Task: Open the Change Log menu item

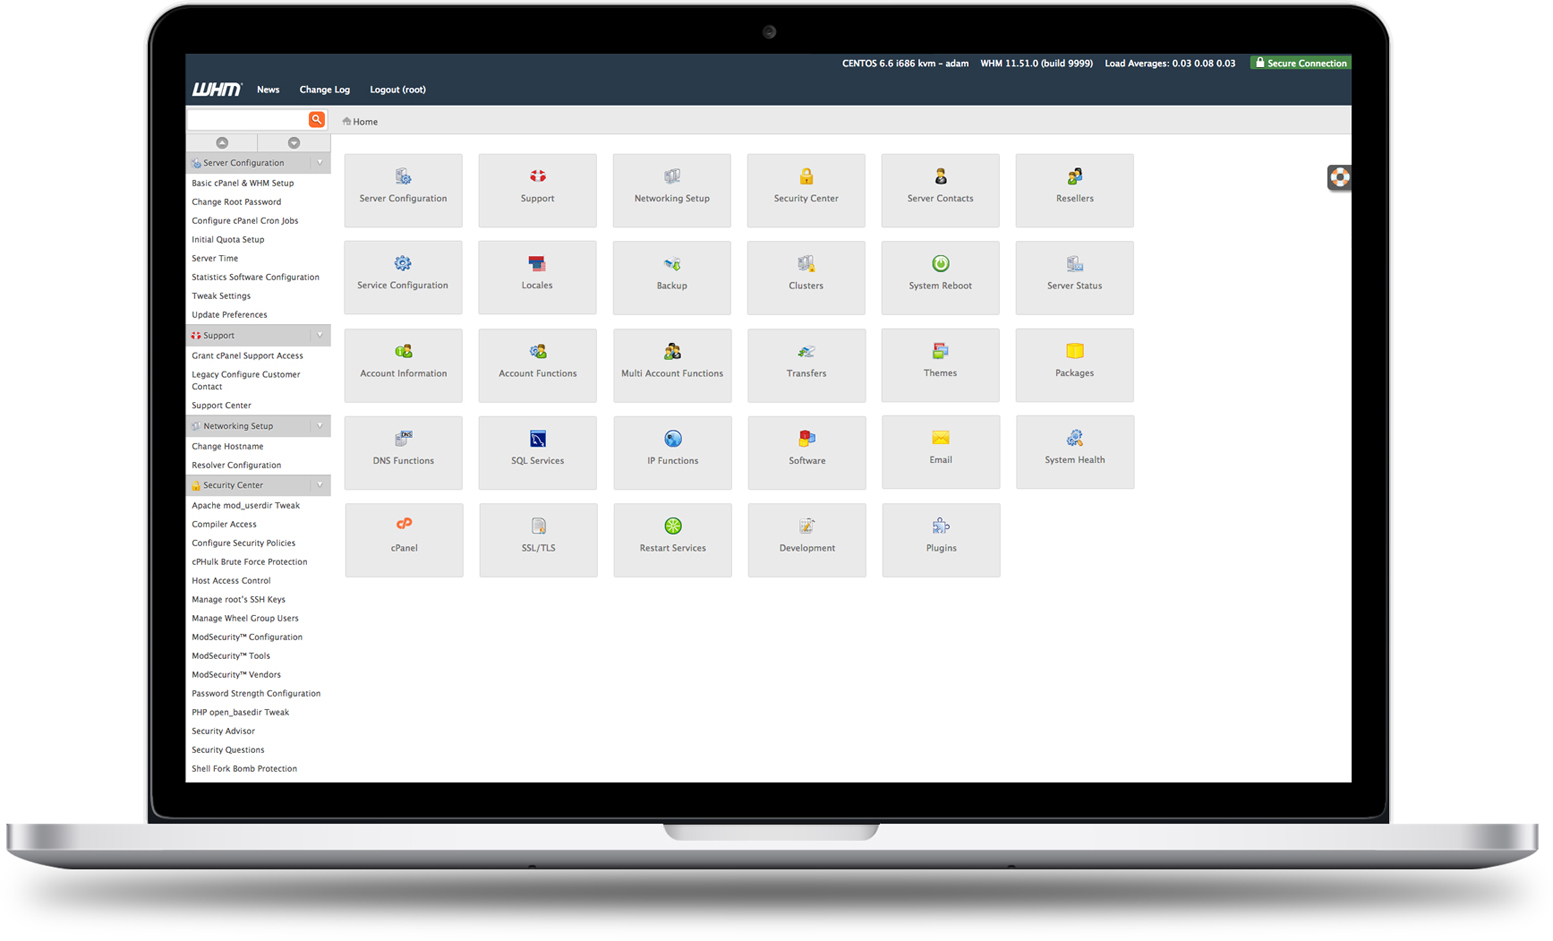Action: click(x=325, y=90)
